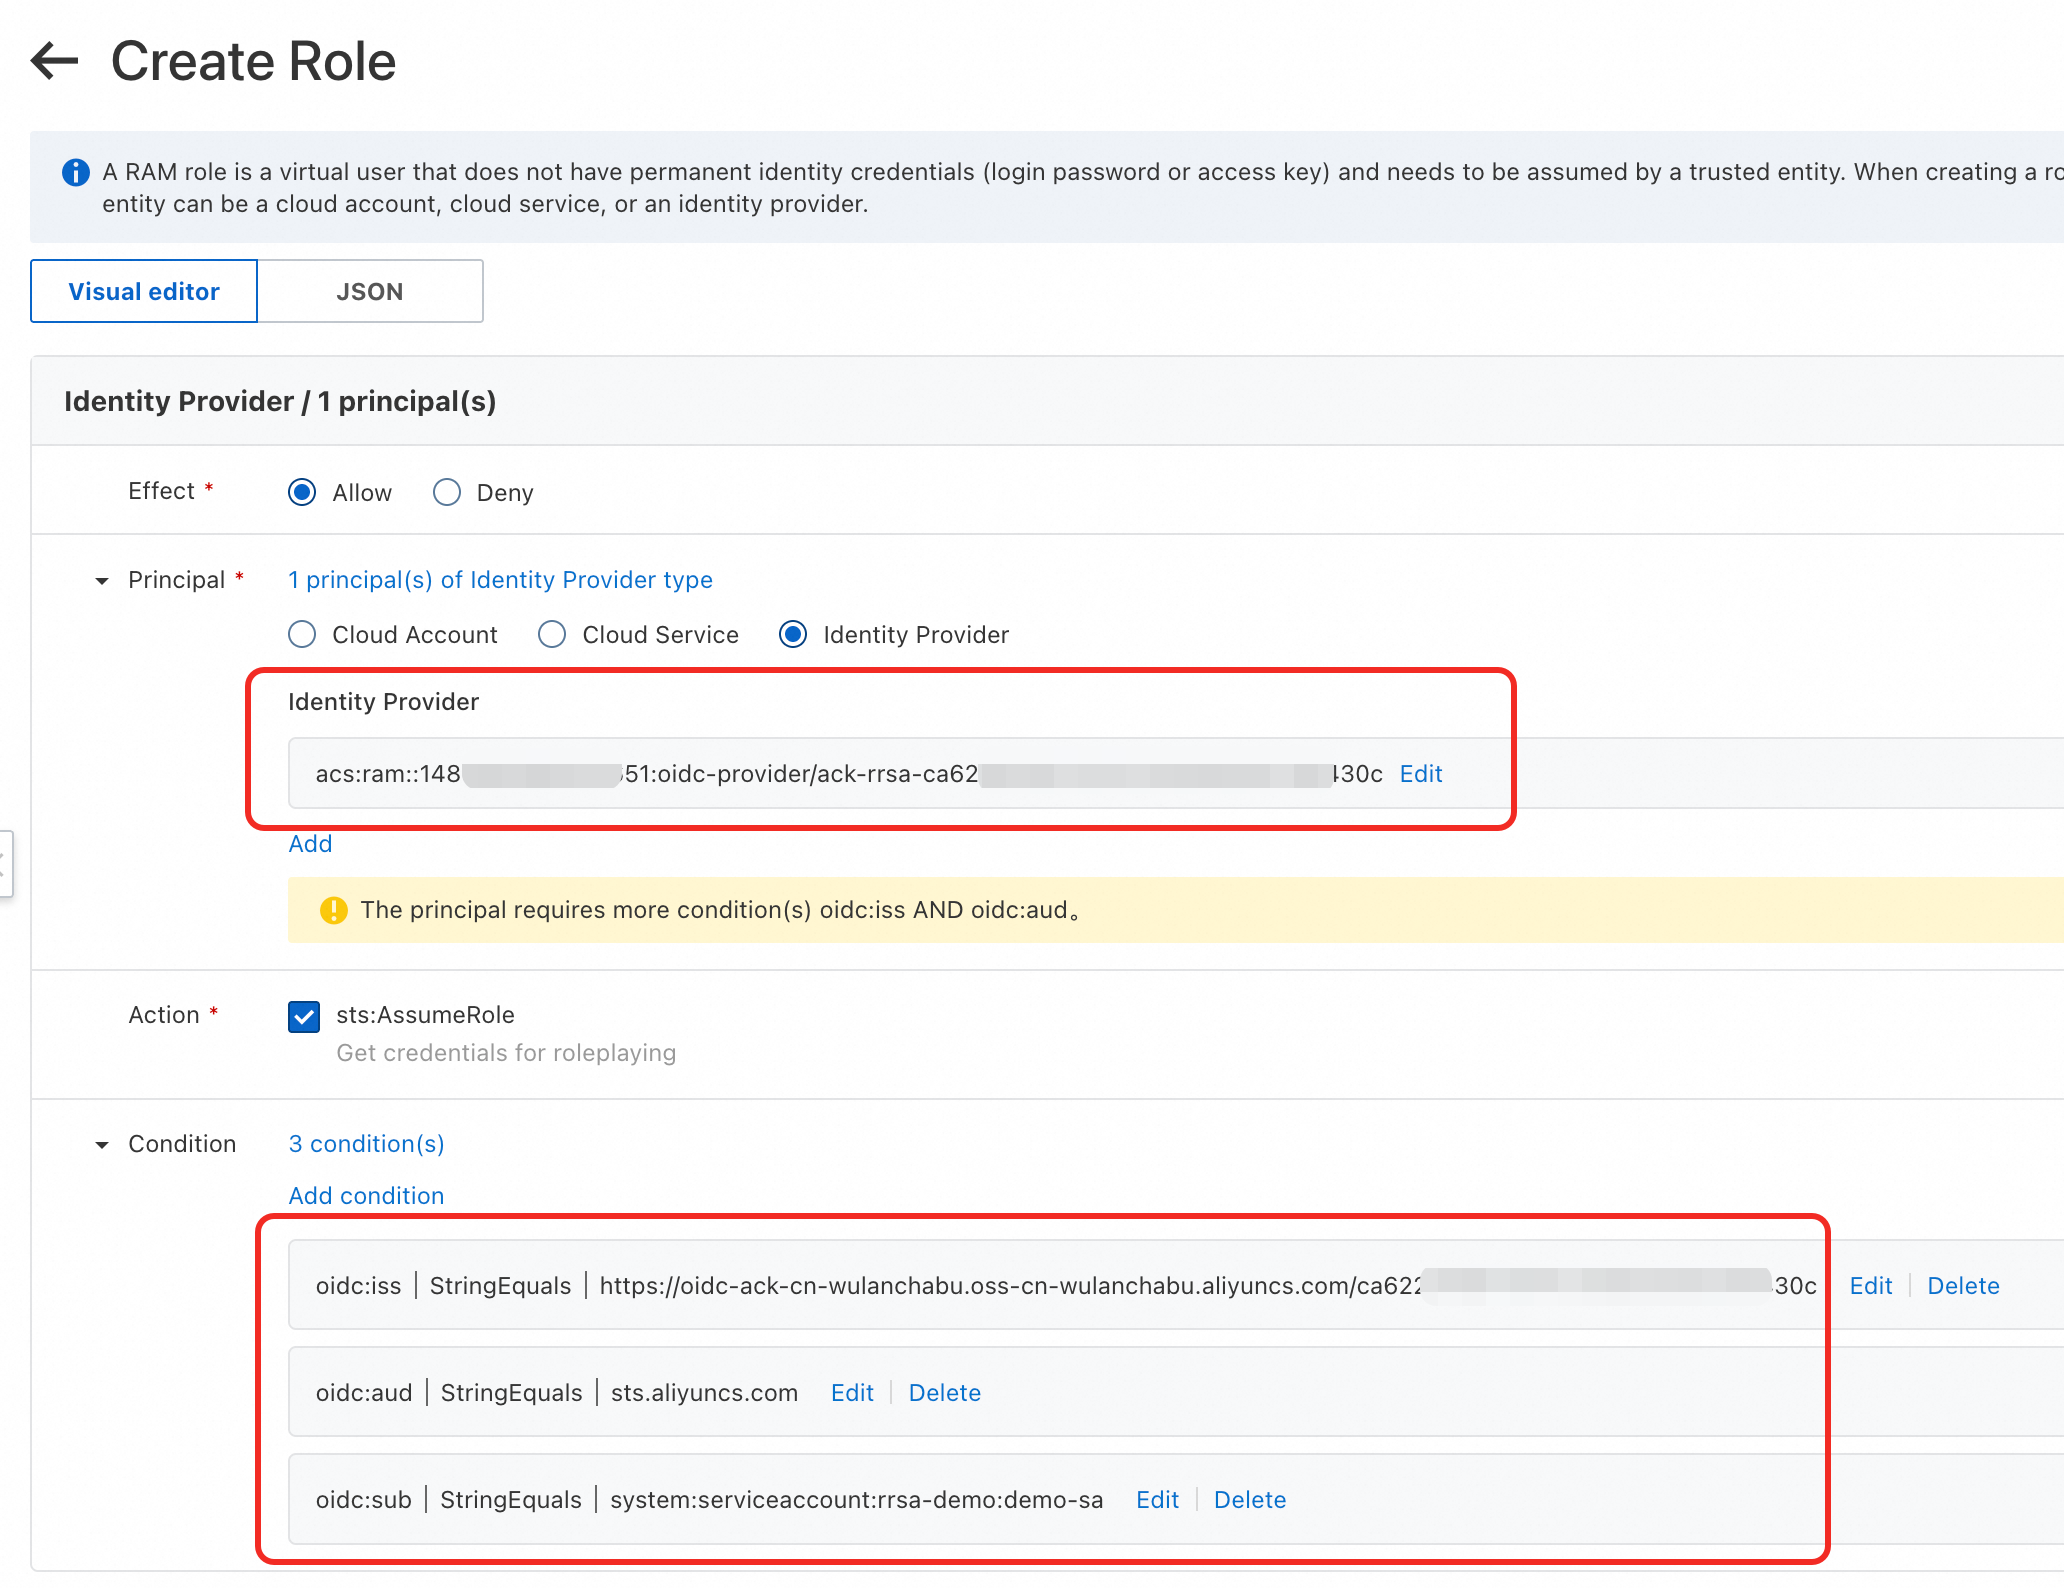
Task: Switch to the JSON tab
Action: (370, 291)
